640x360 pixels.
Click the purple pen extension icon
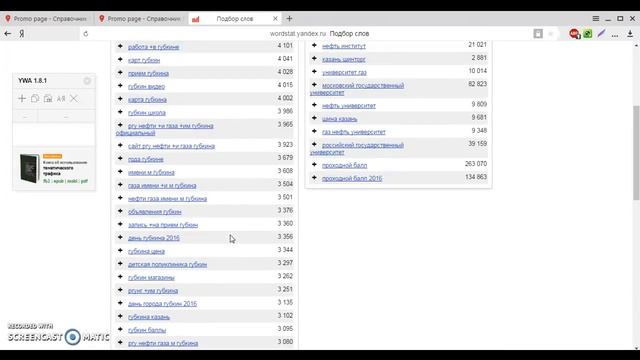(x=601, y=34)
